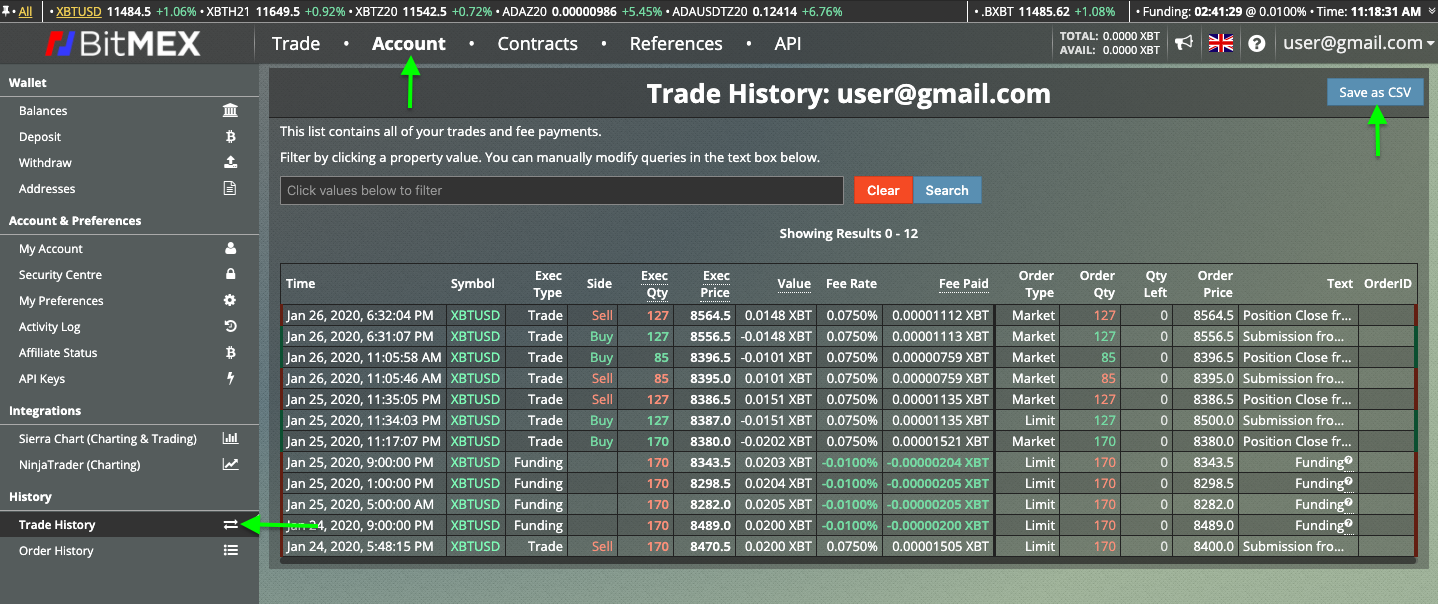This screenshot has width=1438, height=604.
Task: Click Limit order type in 11:34:03 PM row
Action: [1039, 420]
